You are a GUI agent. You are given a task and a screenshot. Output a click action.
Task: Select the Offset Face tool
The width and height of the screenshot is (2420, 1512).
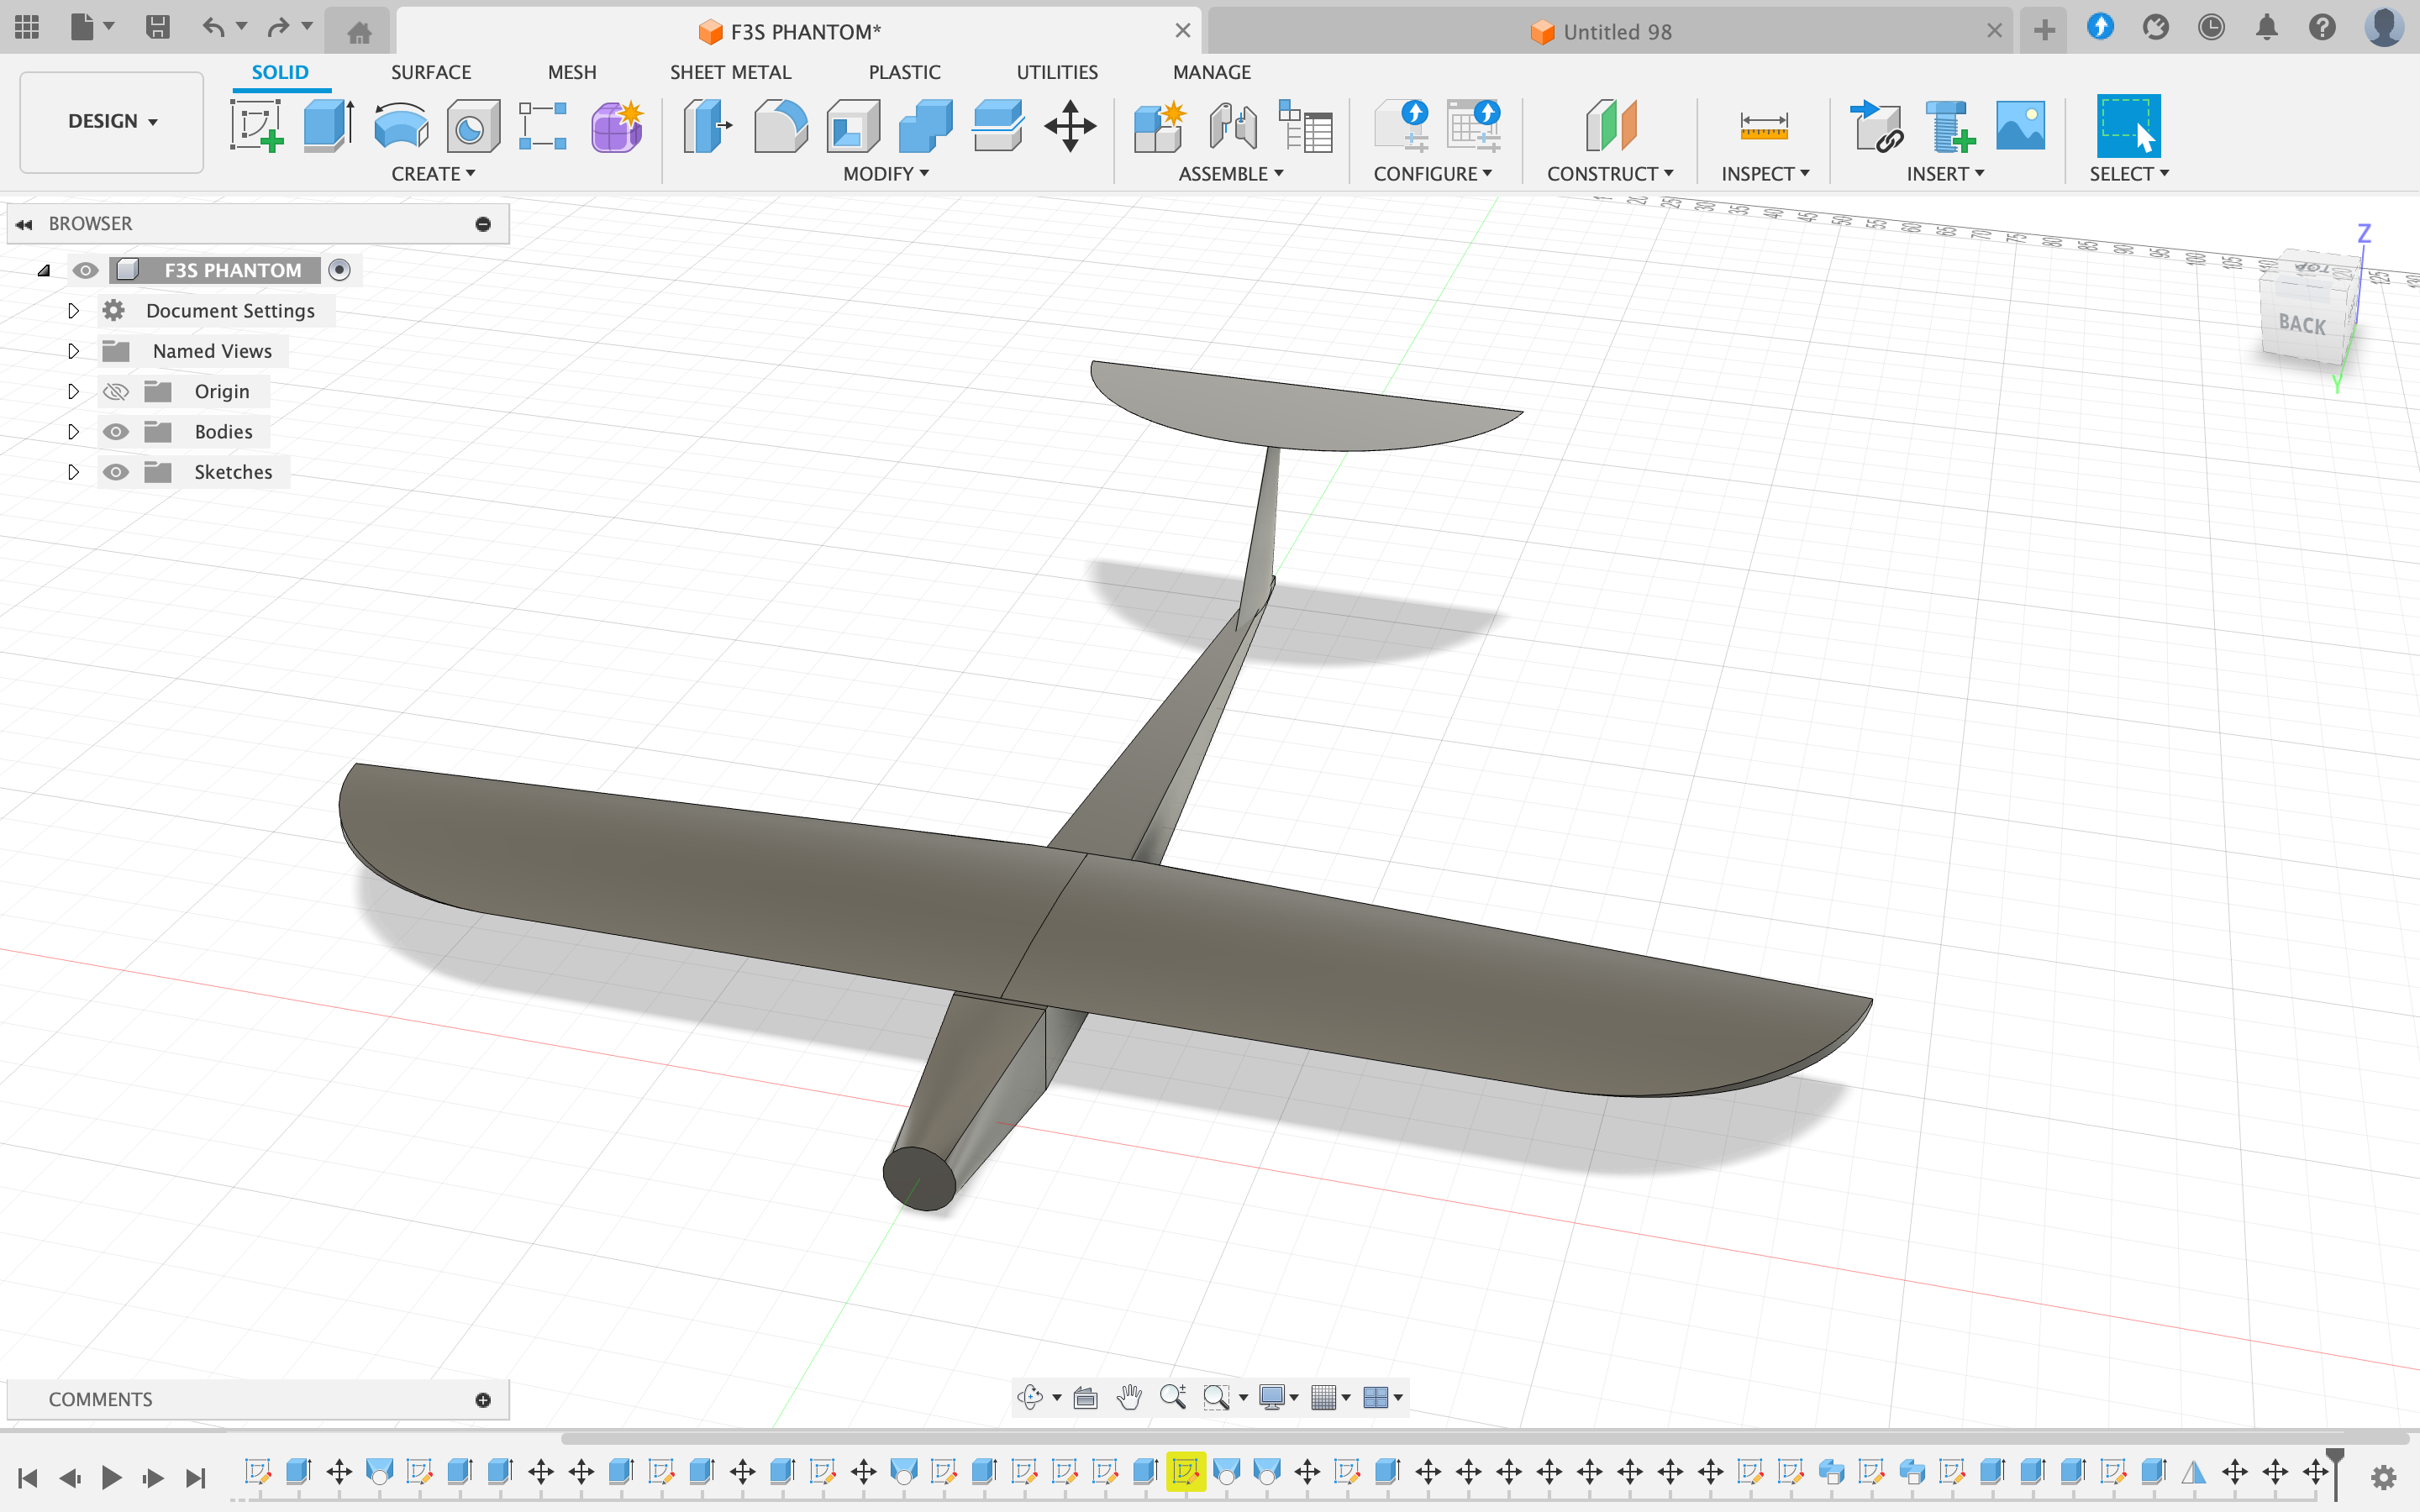click(998, 126)
